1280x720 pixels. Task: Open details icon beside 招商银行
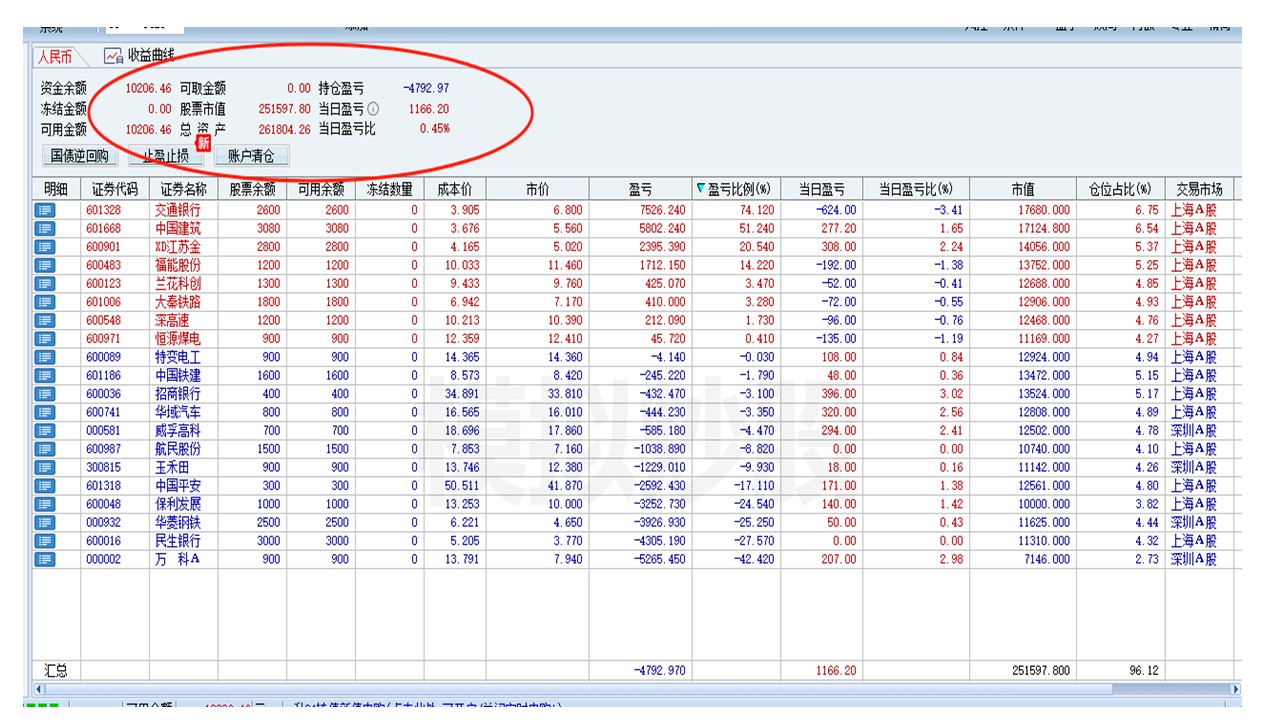[45, 394]
